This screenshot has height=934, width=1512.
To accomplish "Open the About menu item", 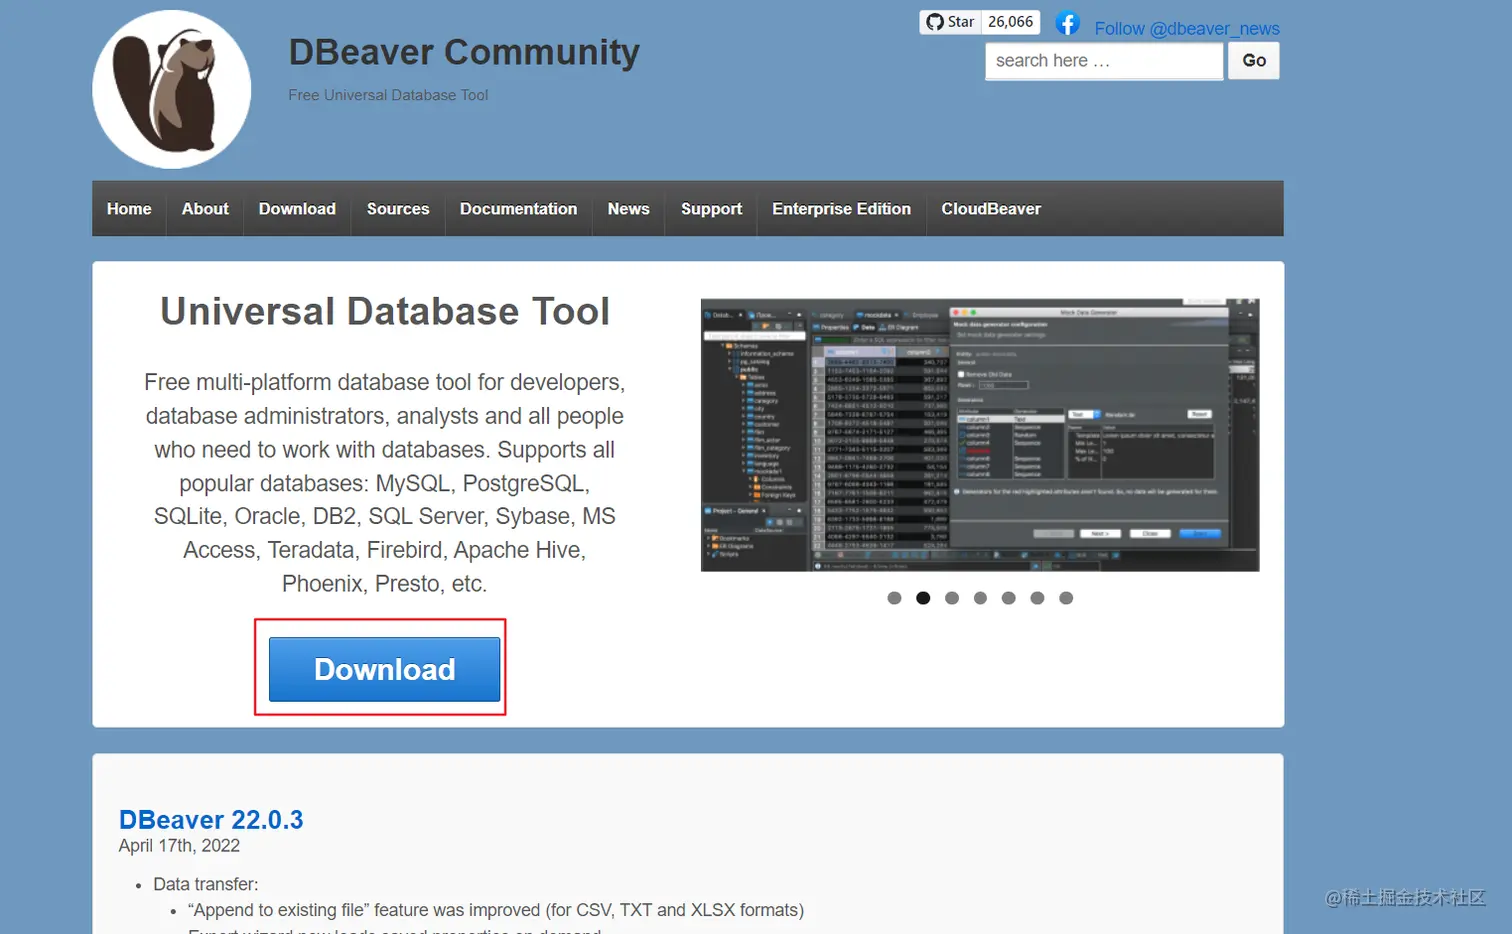I will click(x=205, y=209).
